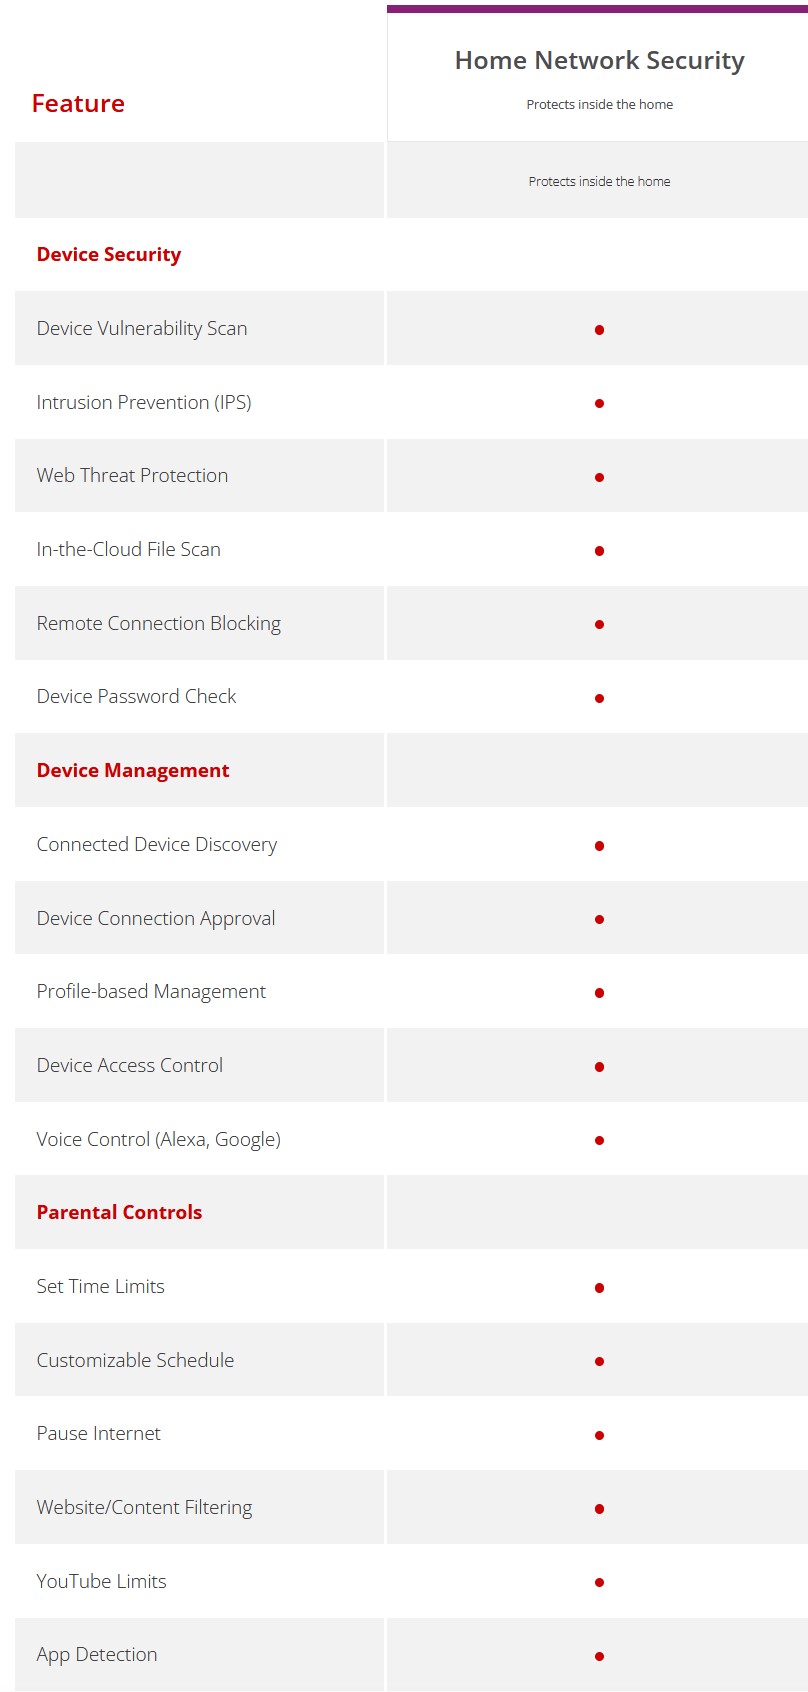Click the Parental Controls section heading

[x=119, y=1212]
